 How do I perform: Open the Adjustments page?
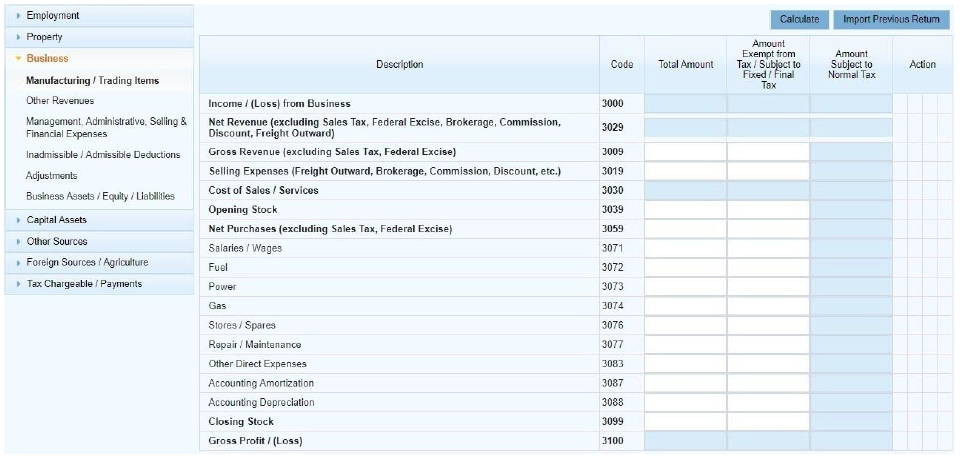(x=51, y=176)
